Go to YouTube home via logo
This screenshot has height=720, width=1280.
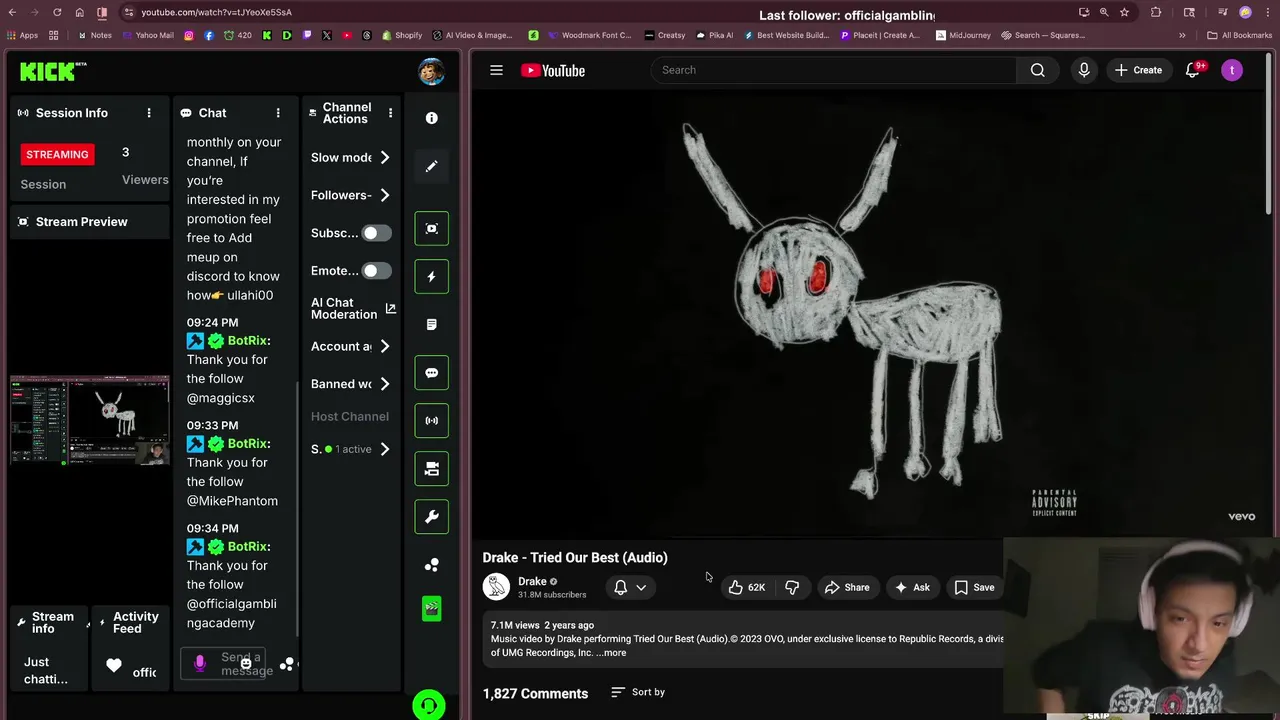[x=553, y=70]
